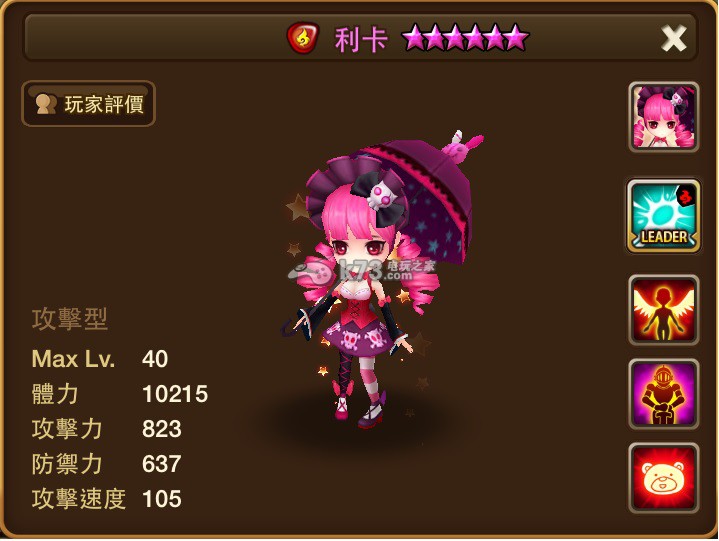
Task: Click the fire attribute emblem
Action: (x=303, y=38)
